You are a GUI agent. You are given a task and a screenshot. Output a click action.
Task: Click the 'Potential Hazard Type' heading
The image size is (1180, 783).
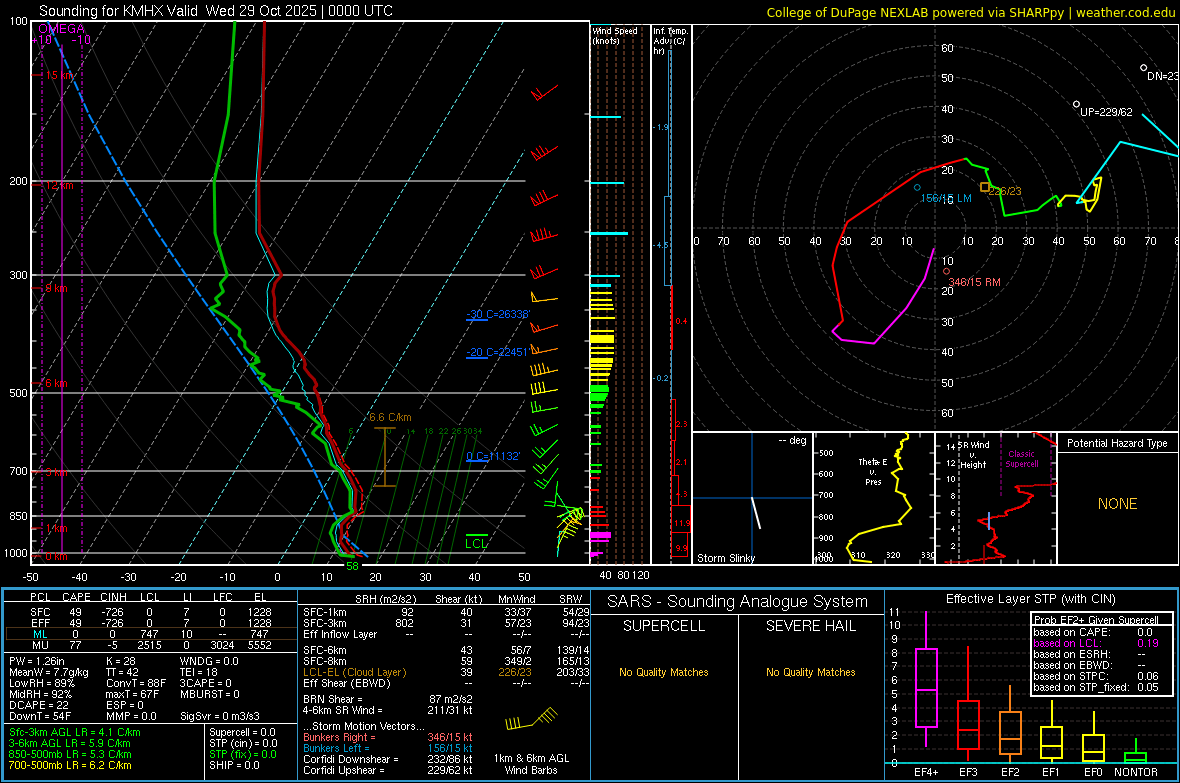point(1117,443)
